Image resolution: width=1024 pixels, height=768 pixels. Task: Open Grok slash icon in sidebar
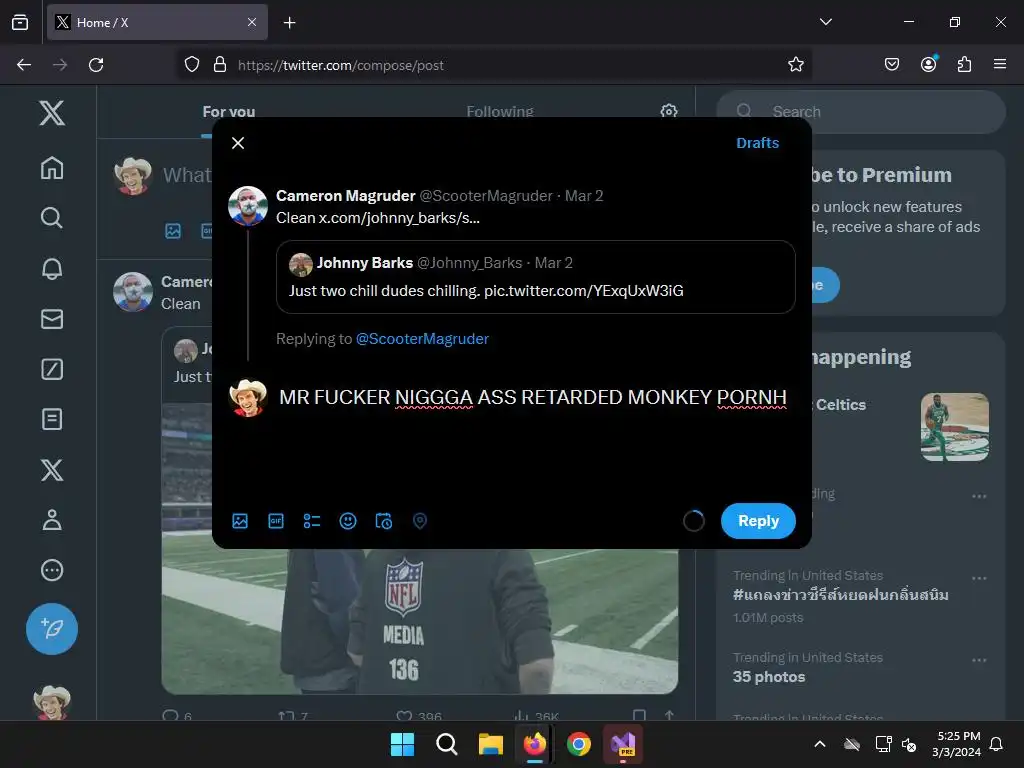coord(52,369)
